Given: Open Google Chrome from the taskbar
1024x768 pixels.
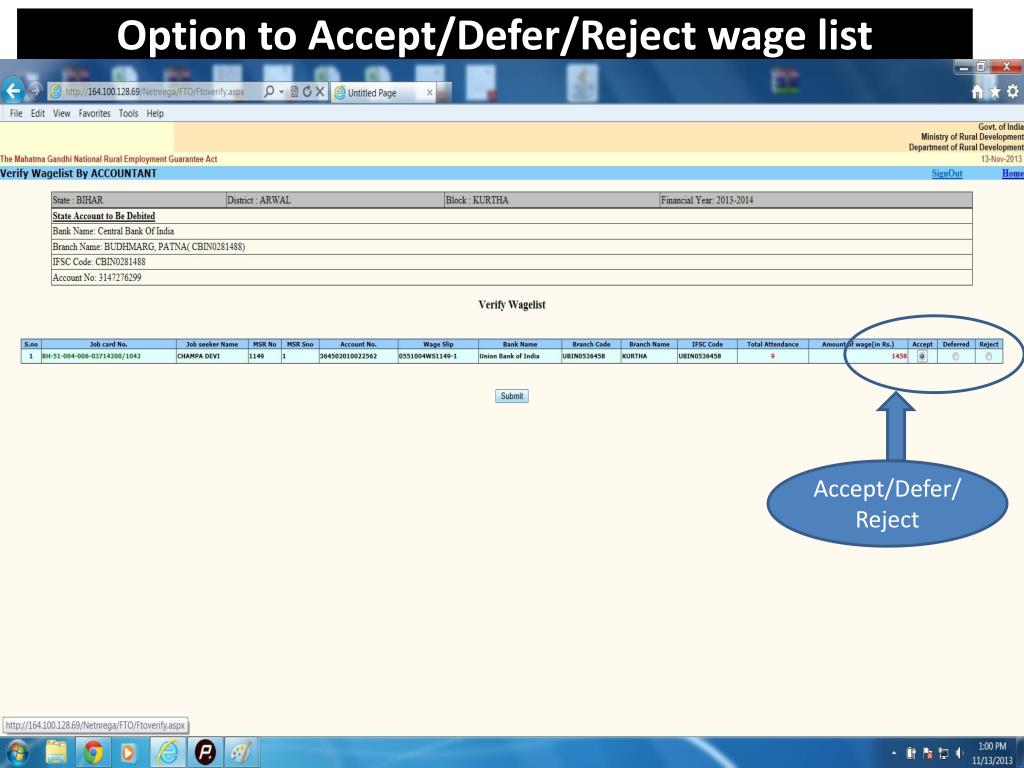Looking at the screenshot, I should (x=93, y=752).
